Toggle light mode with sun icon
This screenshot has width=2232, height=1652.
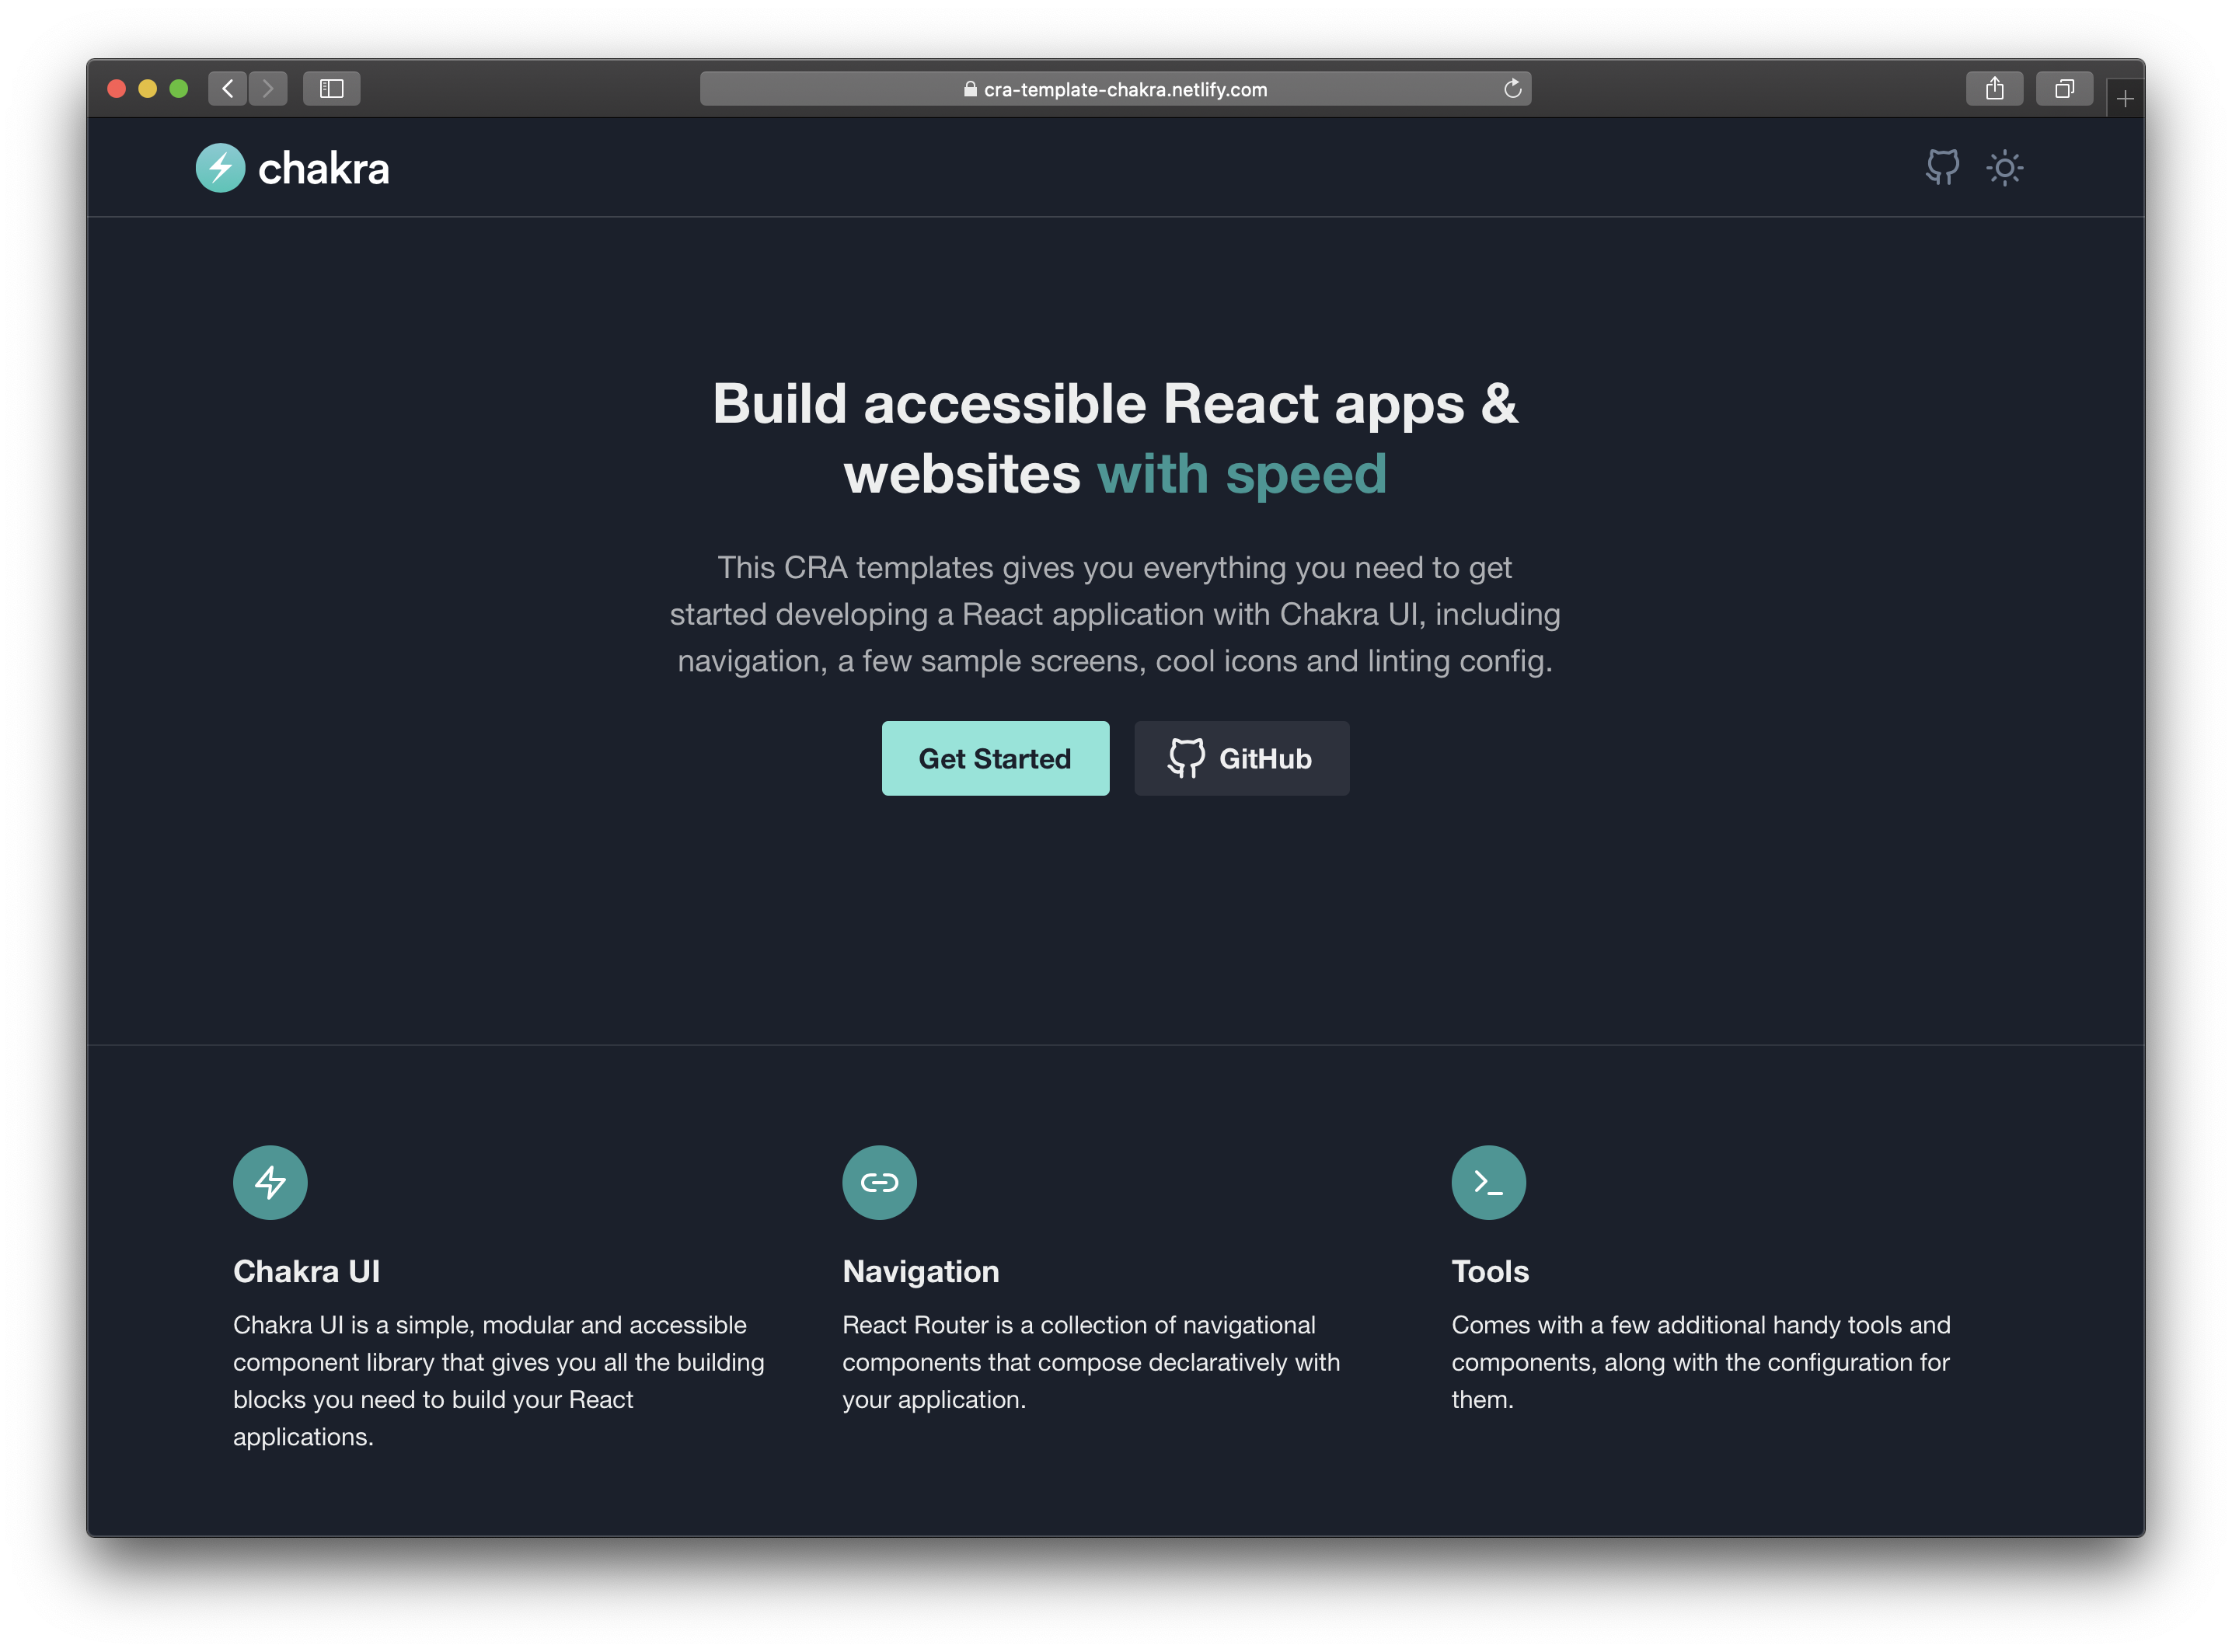pyautogui.click(x=2004, y=167)
